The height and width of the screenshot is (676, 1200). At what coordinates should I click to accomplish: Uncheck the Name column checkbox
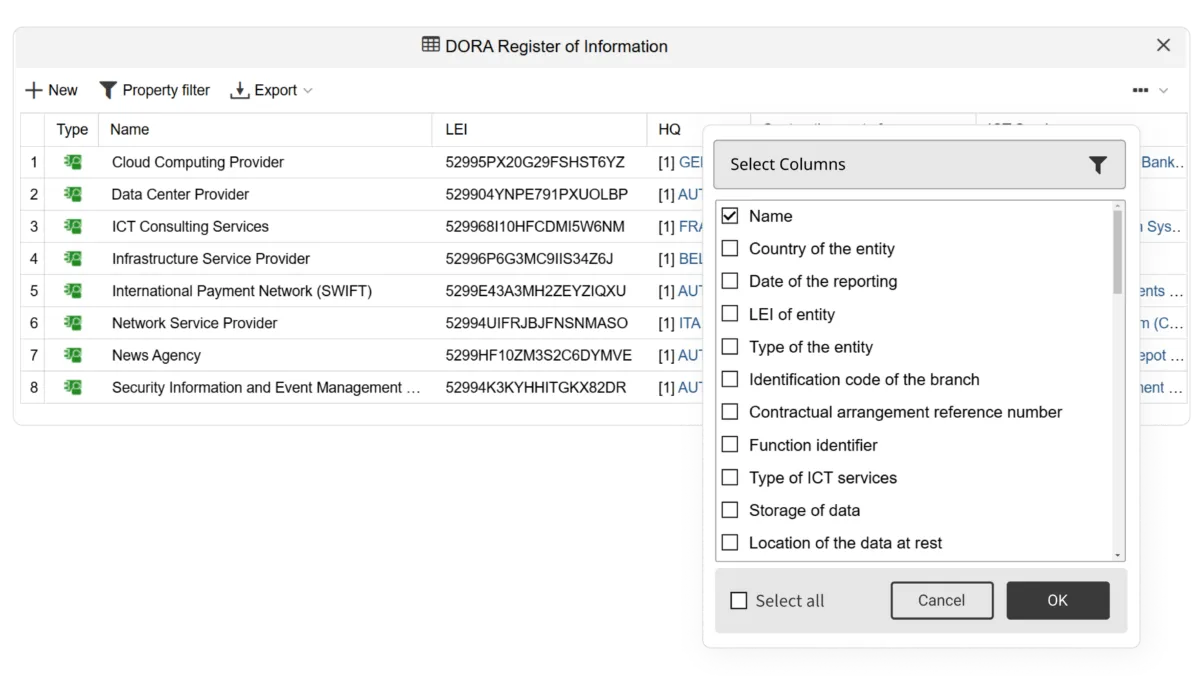[730, 216]
